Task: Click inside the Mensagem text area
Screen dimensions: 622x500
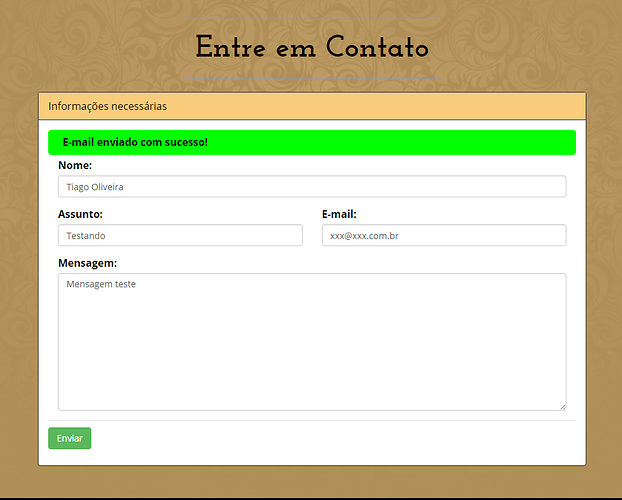Action: (x=312, y=342)
